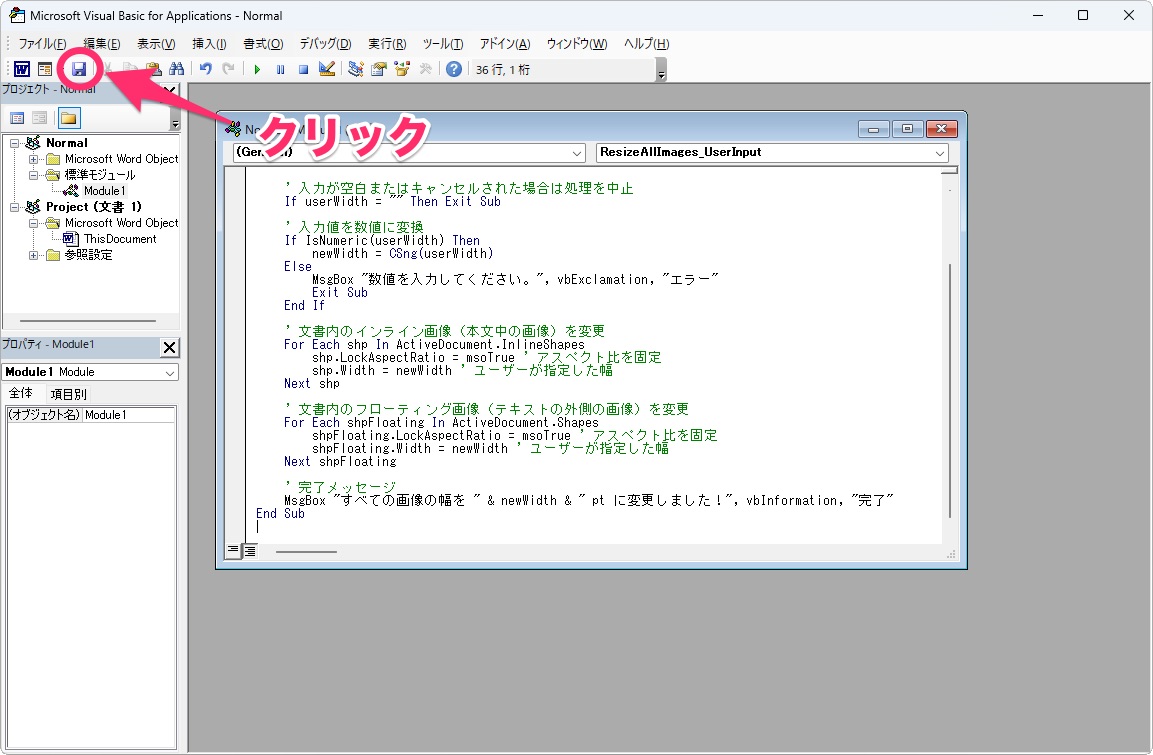Open the 挿入 menu
Screen dimensions: 1153x755
(207, 44)
